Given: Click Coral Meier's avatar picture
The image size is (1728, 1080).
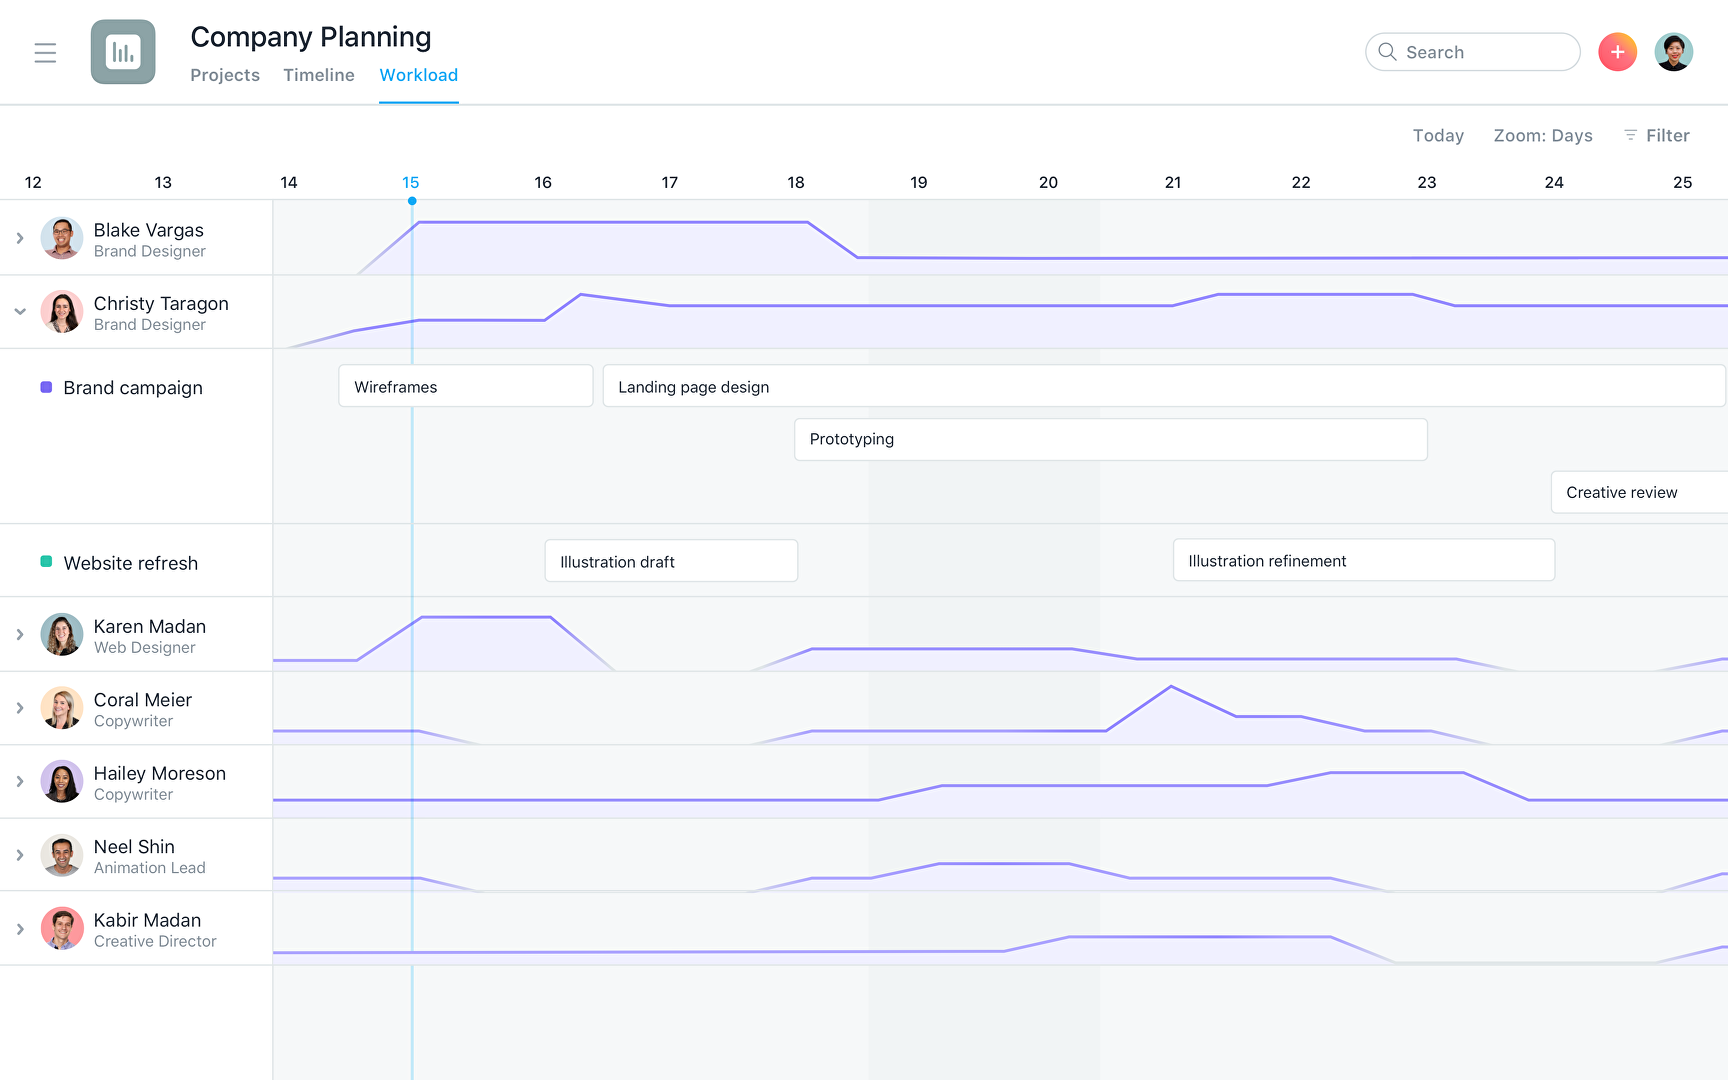Looking at the screenshot, I should point(62,709).
